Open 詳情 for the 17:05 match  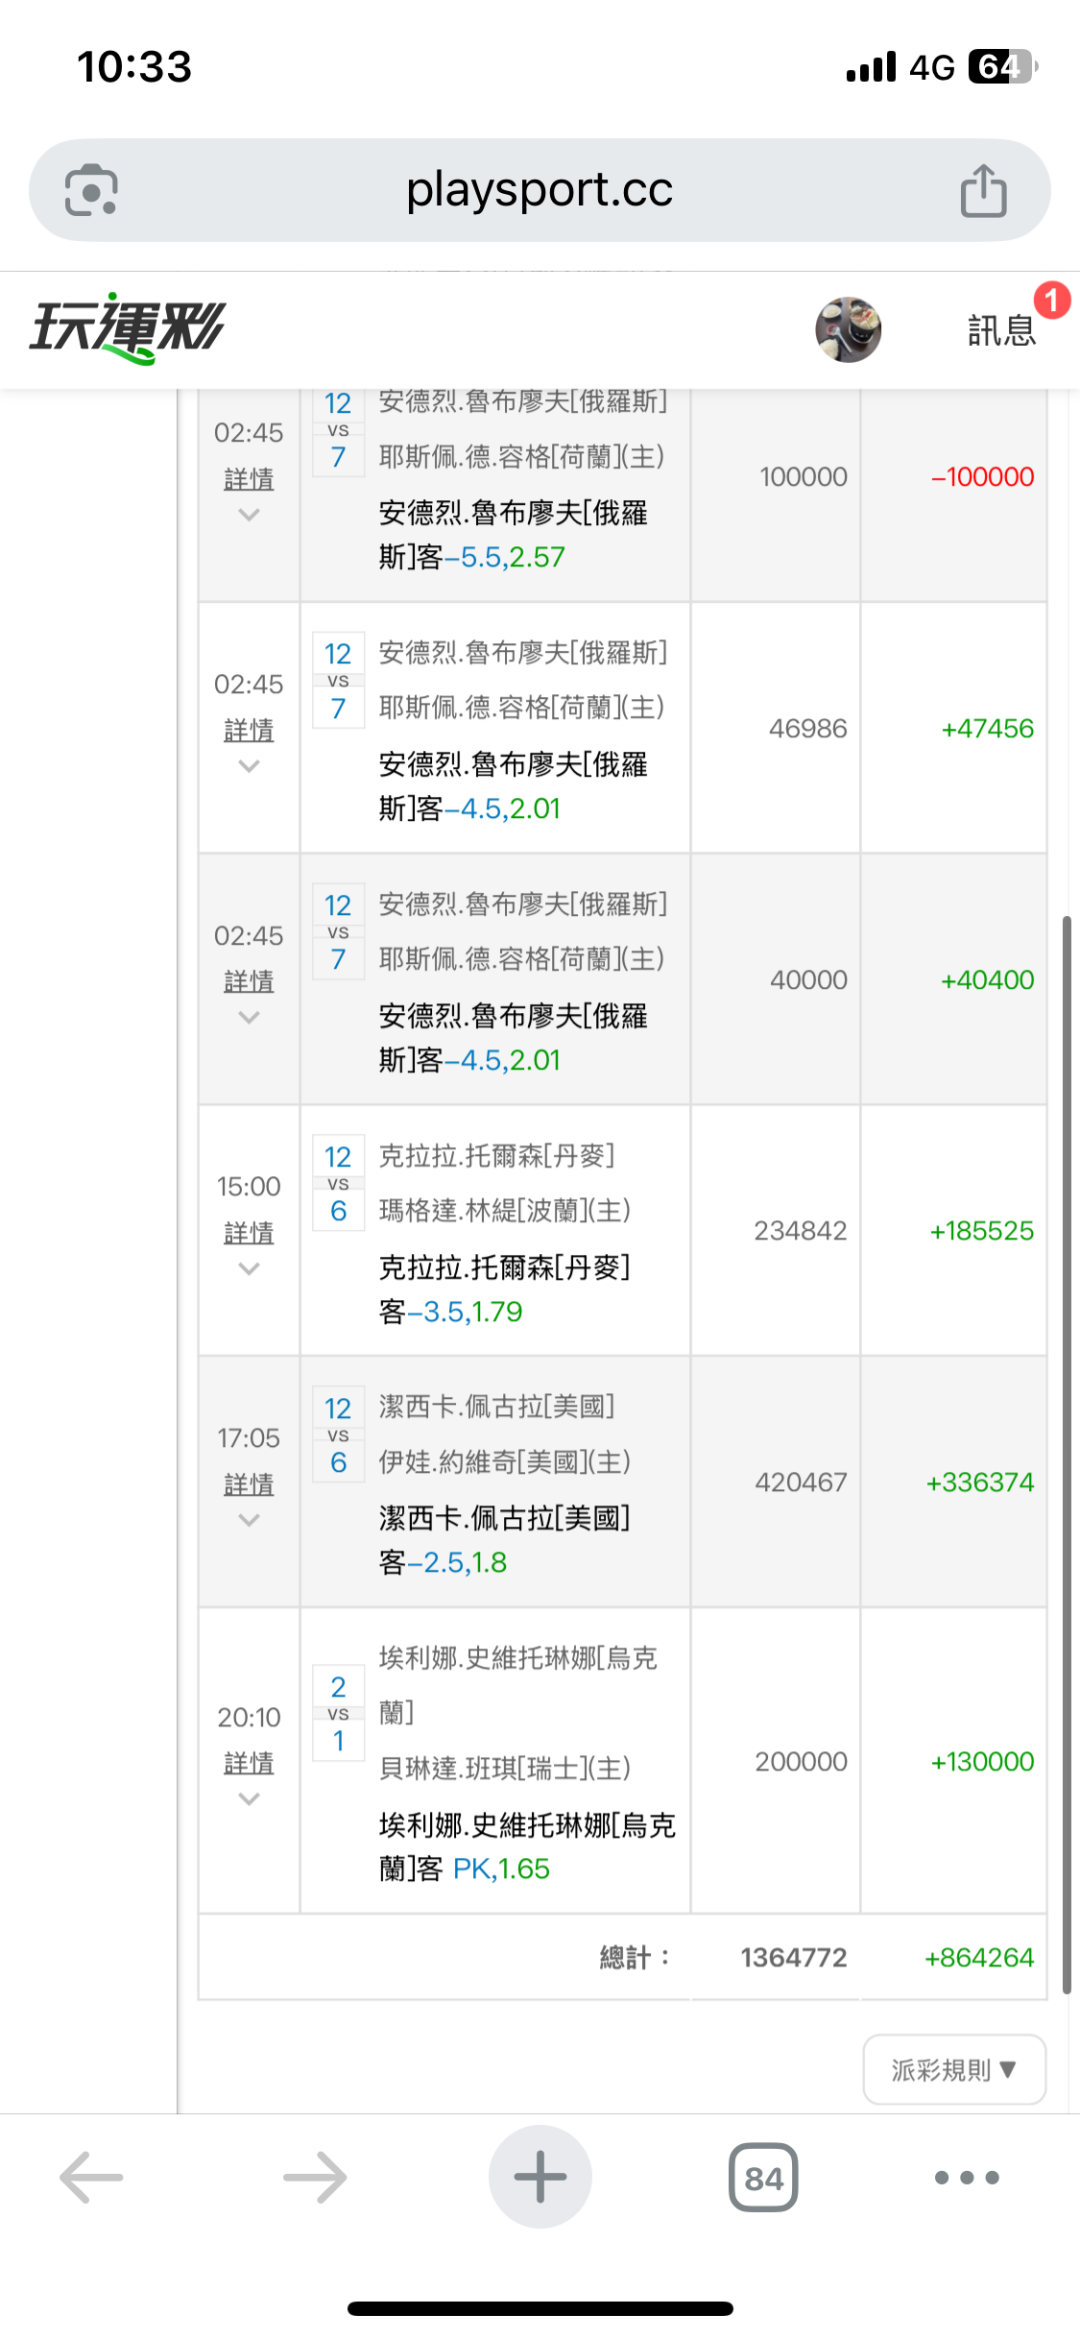pos(249,1484)
